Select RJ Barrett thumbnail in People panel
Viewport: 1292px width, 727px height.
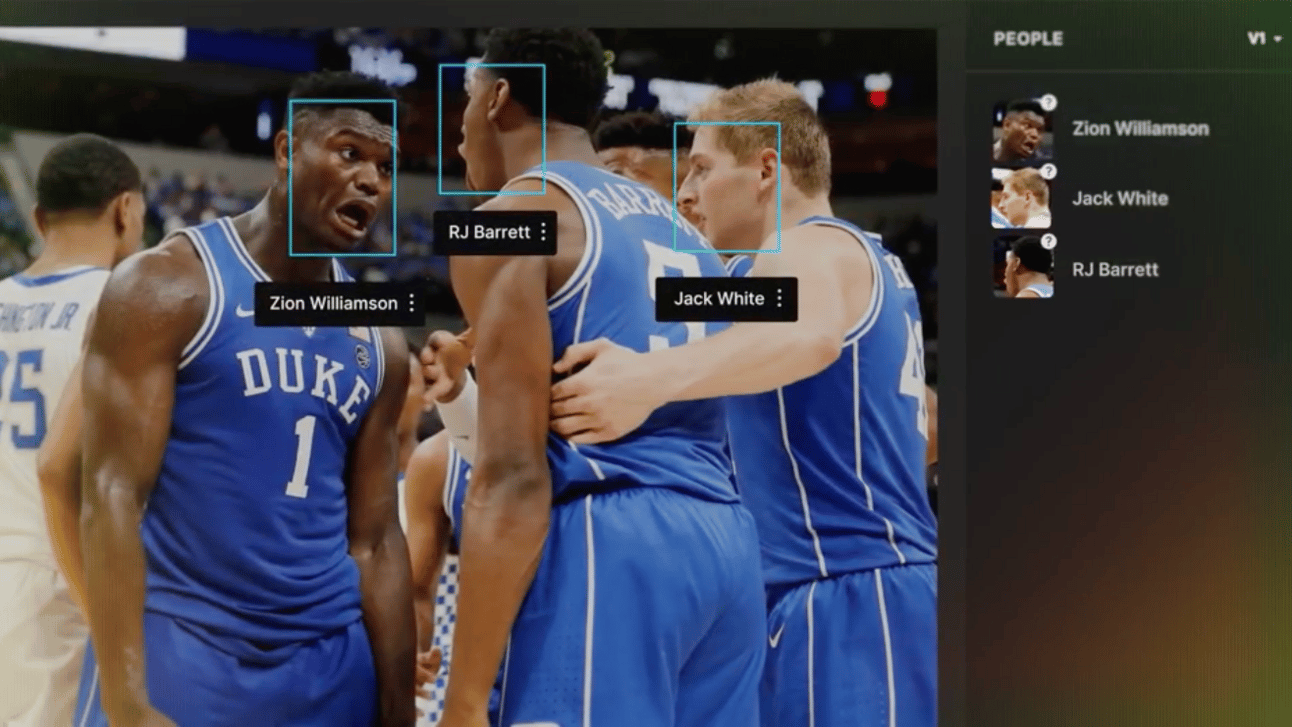tap(1022, 268)
